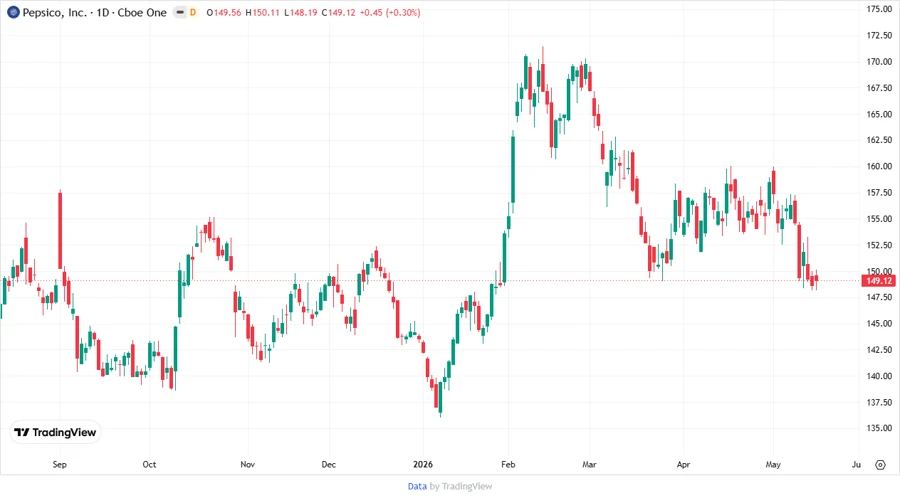Click the Apr label on time axis
Viewport: 900px width, 498px height.
683,464
